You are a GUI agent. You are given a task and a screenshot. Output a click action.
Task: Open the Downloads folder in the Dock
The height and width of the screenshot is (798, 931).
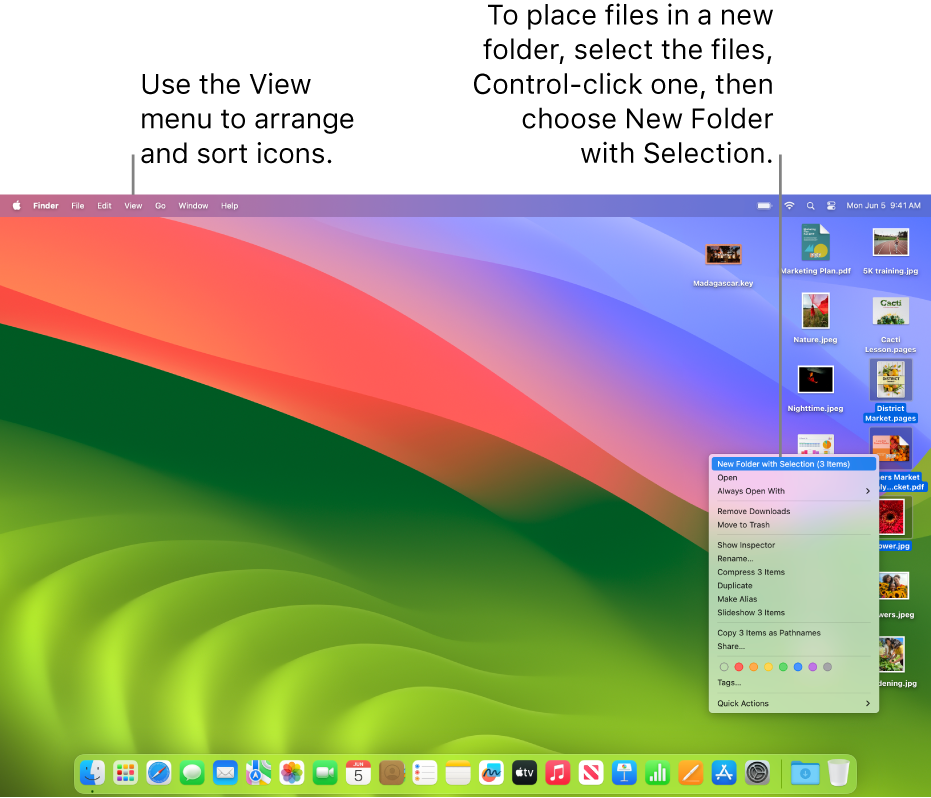click(805, 773)
